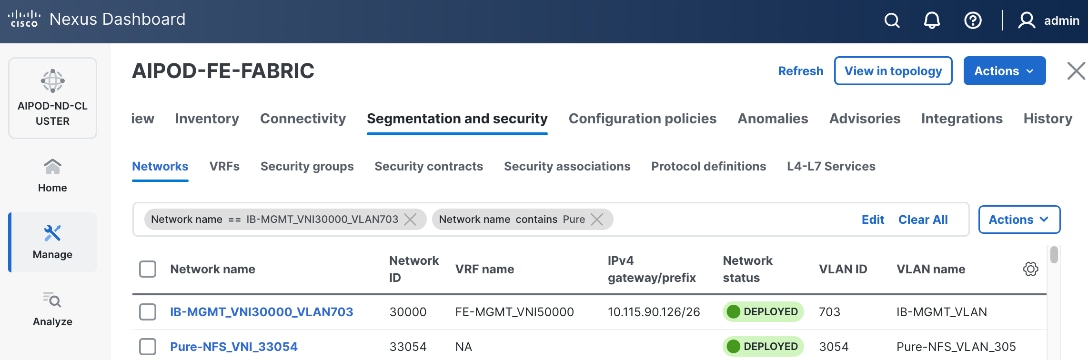
Task: Open the Protocol definitions sub-tab
Action: coord(708,166)
